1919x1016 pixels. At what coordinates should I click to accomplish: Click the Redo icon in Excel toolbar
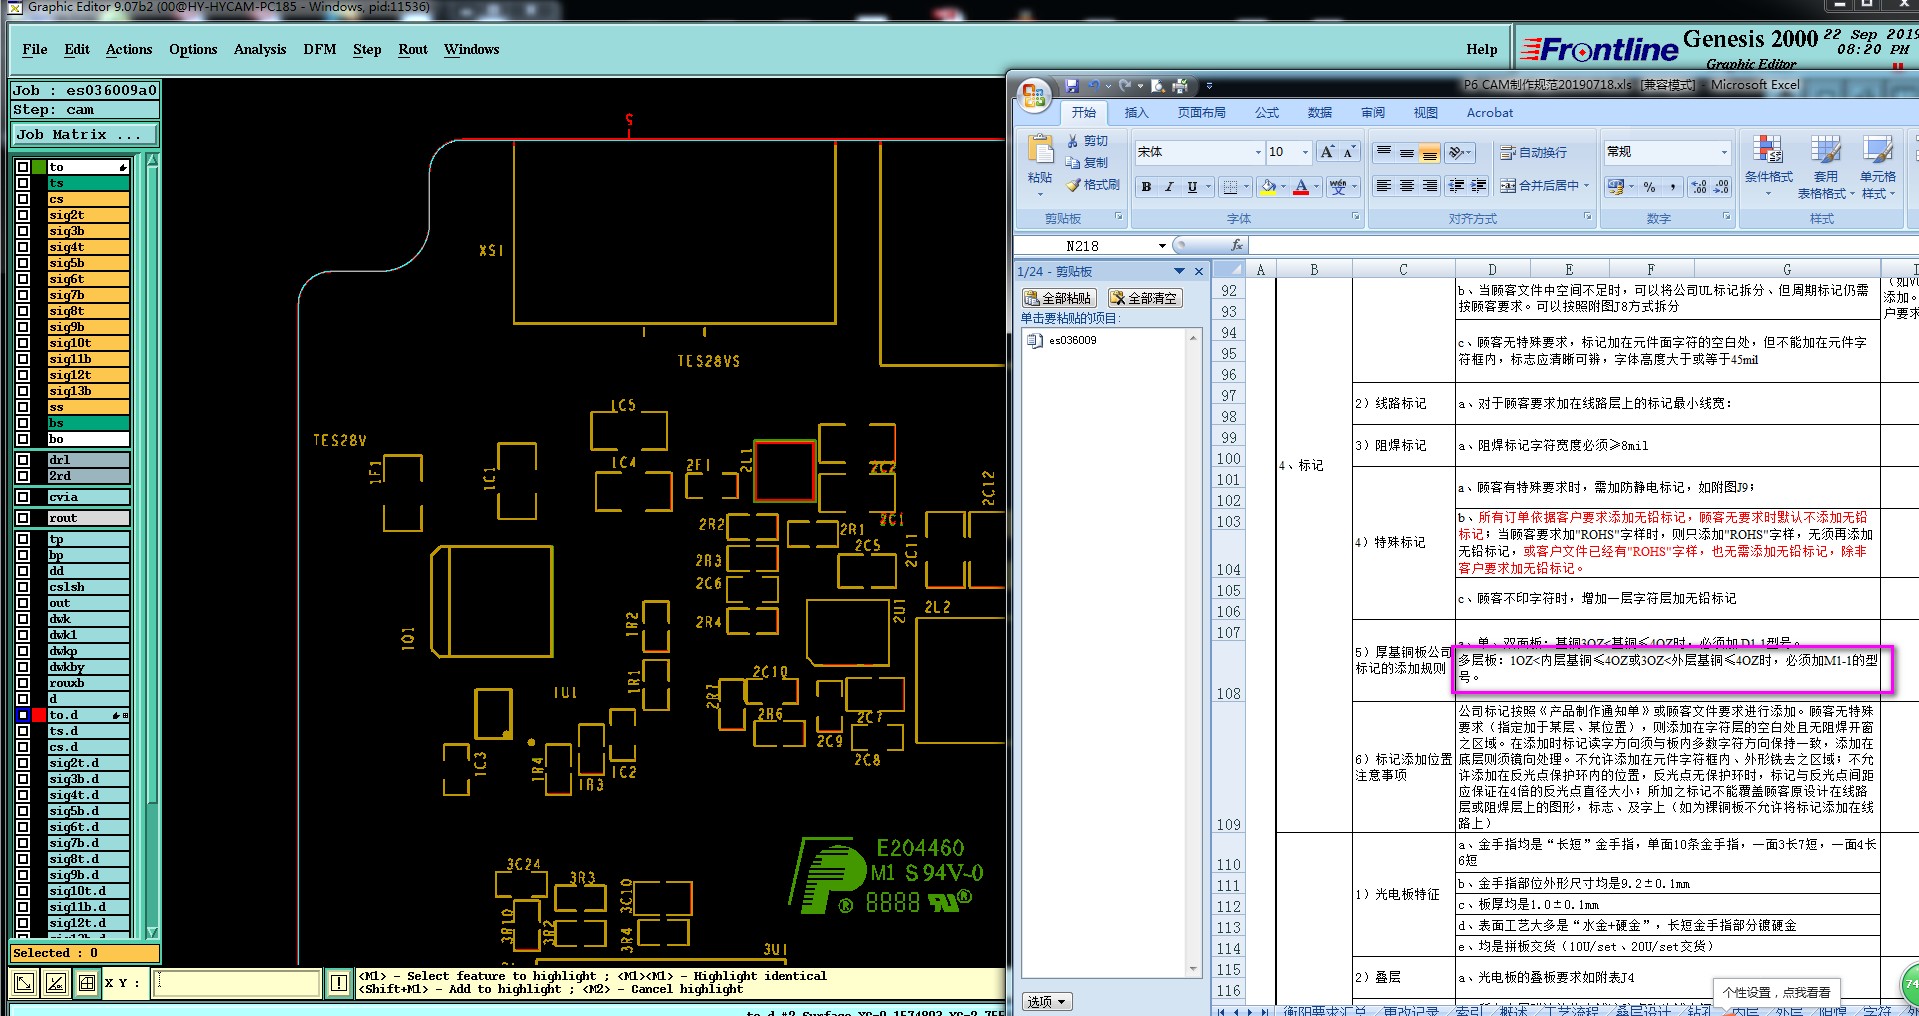pos(1125,86)
